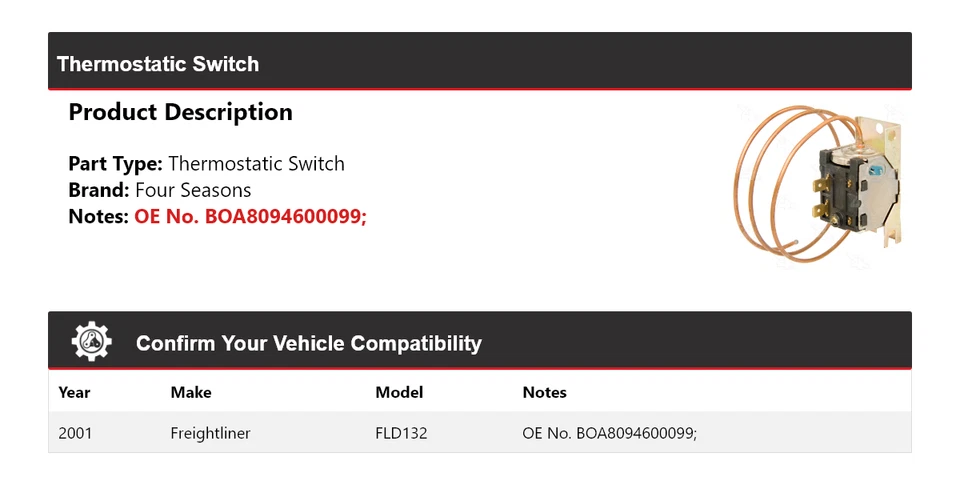Click the Model column header
This screenshot has width=960, height=485.
click(x=399, y=392)
